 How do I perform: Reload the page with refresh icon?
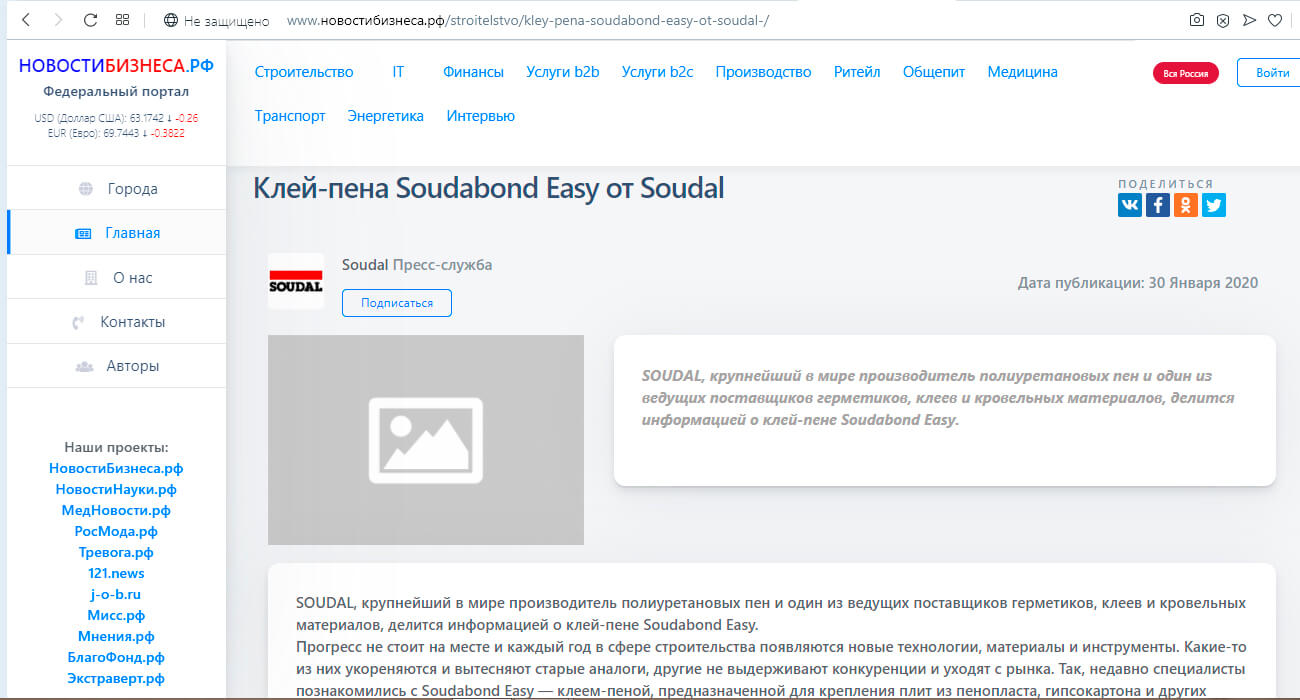point(90,20)
